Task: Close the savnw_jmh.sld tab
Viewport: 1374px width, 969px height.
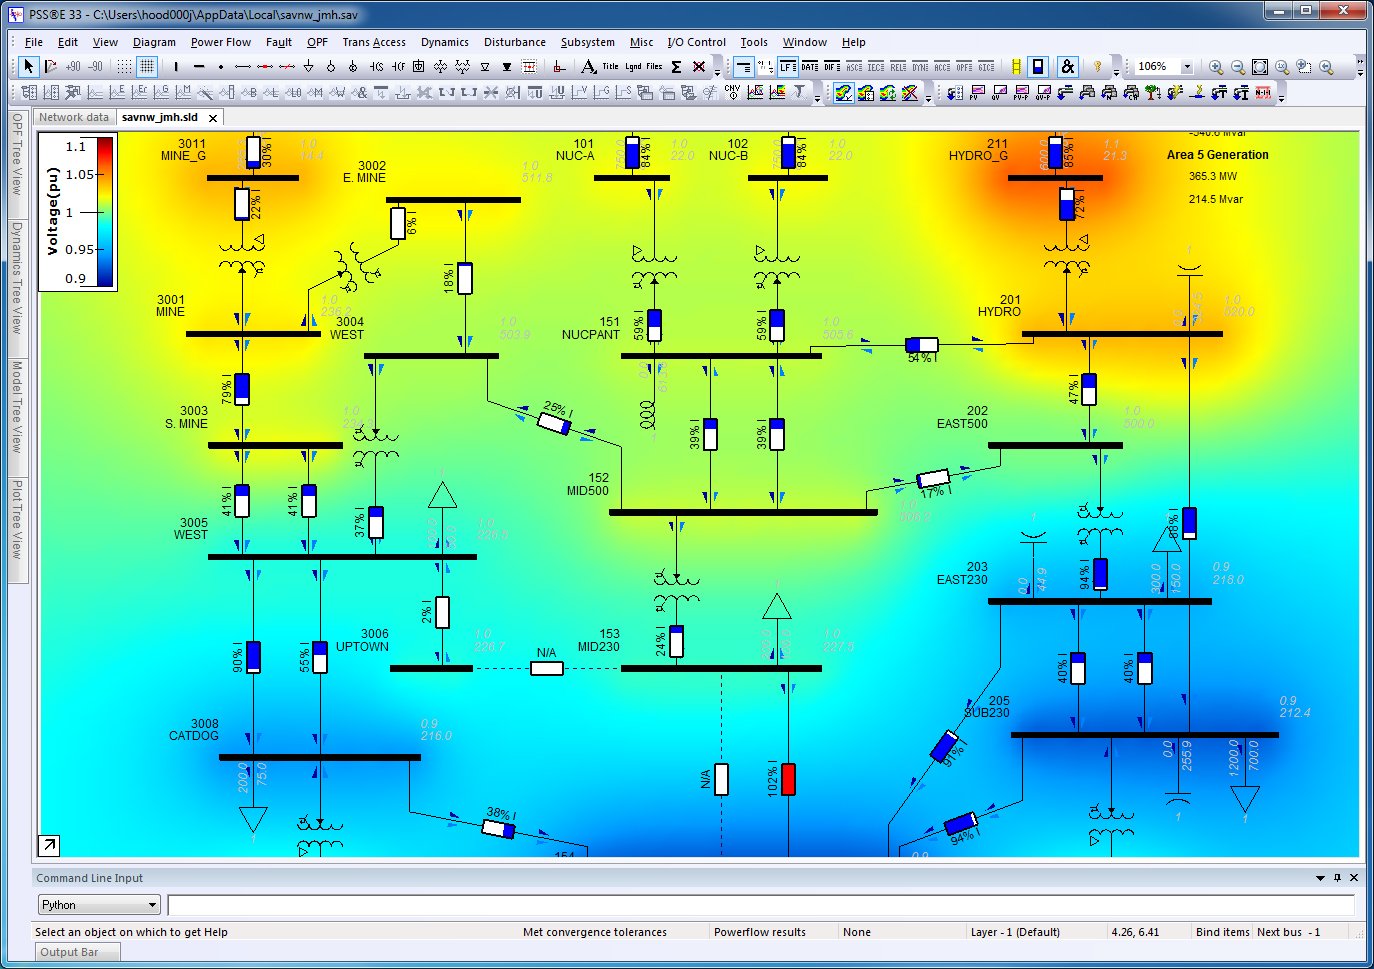Action: pyautogui.click(x=213, y=118)
